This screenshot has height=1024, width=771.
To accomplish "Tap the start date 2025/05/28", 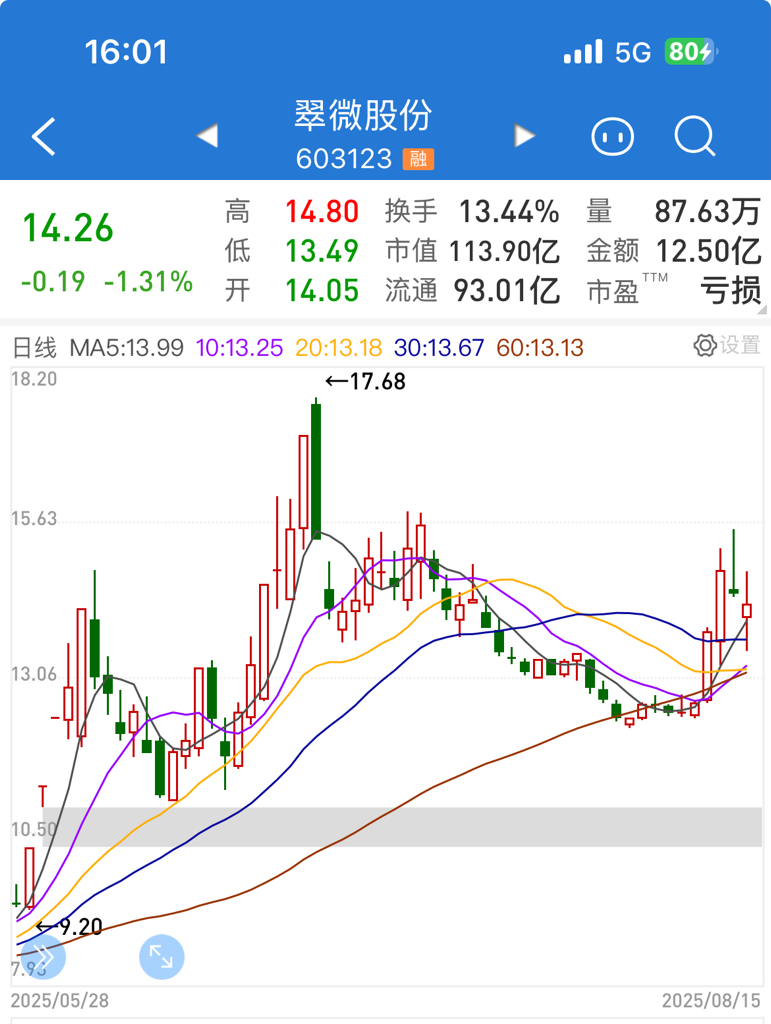I will (x=60, y=1000).
